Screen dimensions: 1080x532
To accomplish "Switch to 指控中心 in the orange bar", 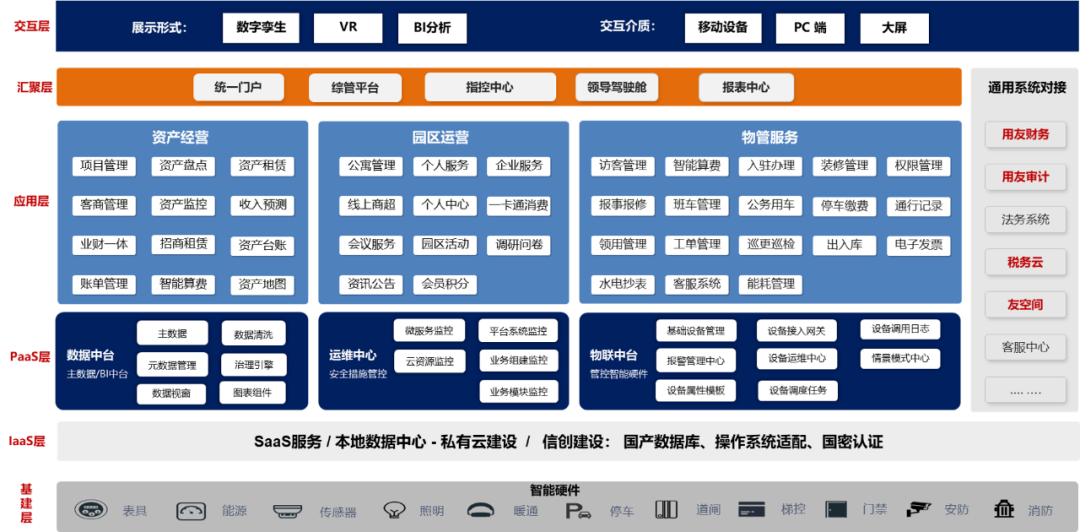I will [x=489, y=88].
